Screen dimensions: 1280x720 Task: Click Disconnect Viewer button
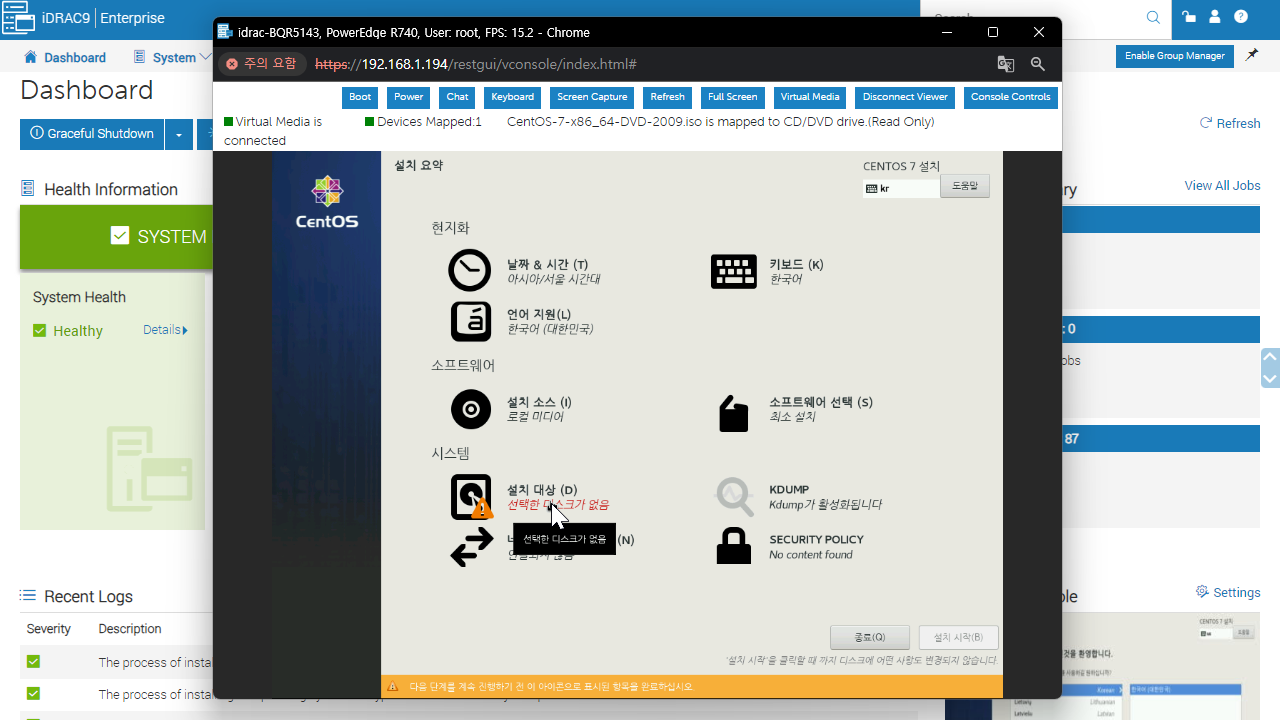(x=905, y=97)
